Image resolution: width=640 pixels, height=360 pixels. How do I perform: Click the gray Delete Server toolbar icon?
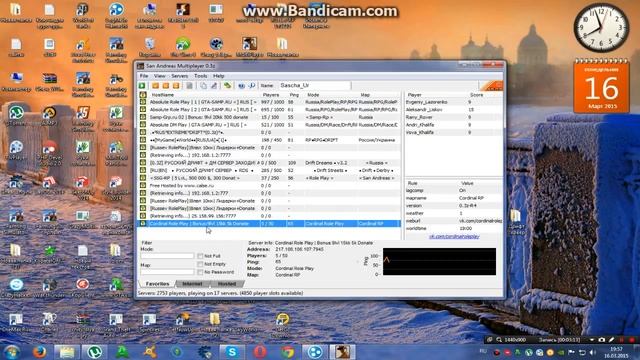click(189, 86)
